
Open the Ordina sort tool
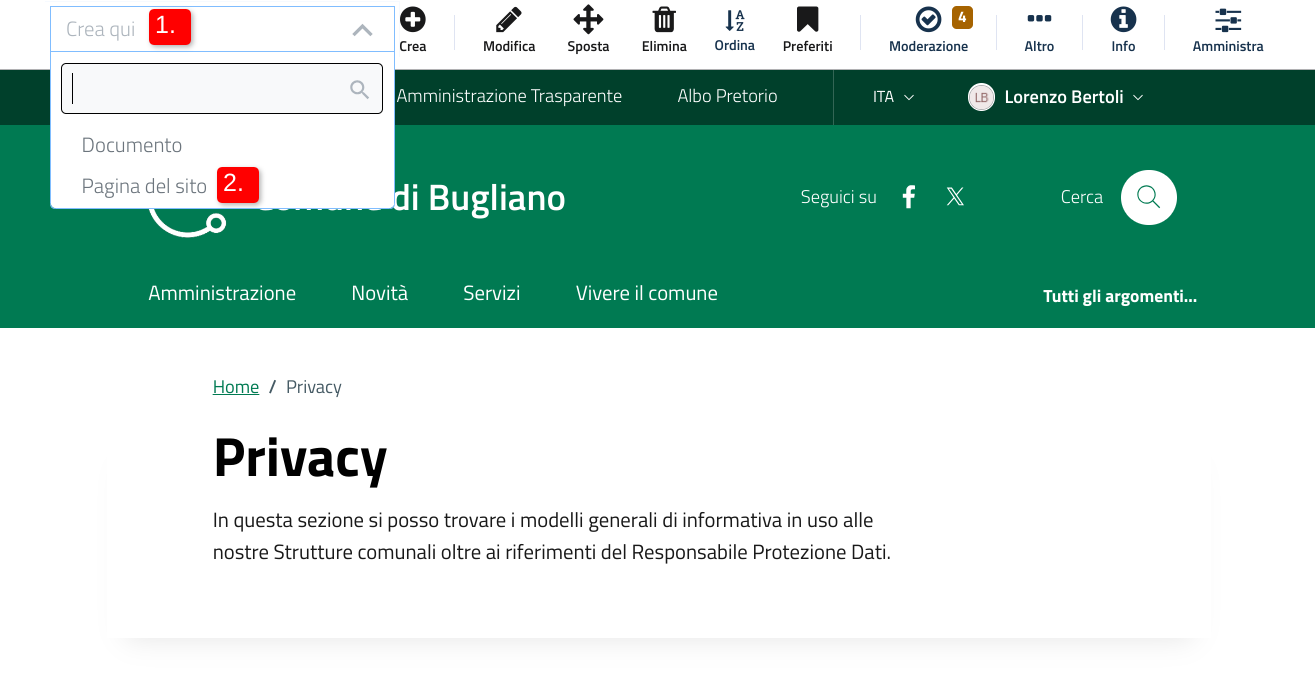(734, 20)
